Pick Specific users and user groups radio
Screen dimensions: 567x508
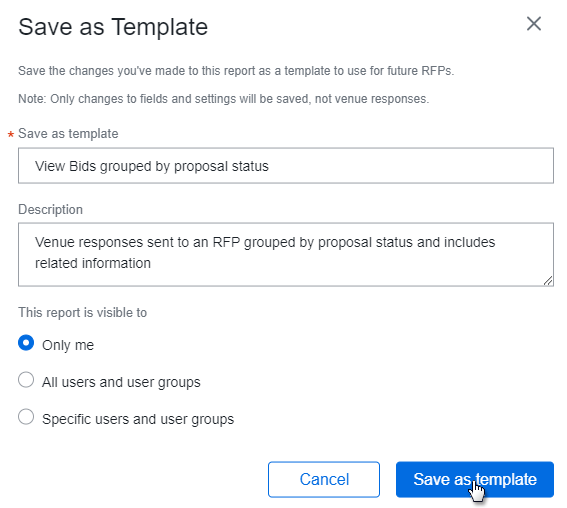click(x=26, y=417)
